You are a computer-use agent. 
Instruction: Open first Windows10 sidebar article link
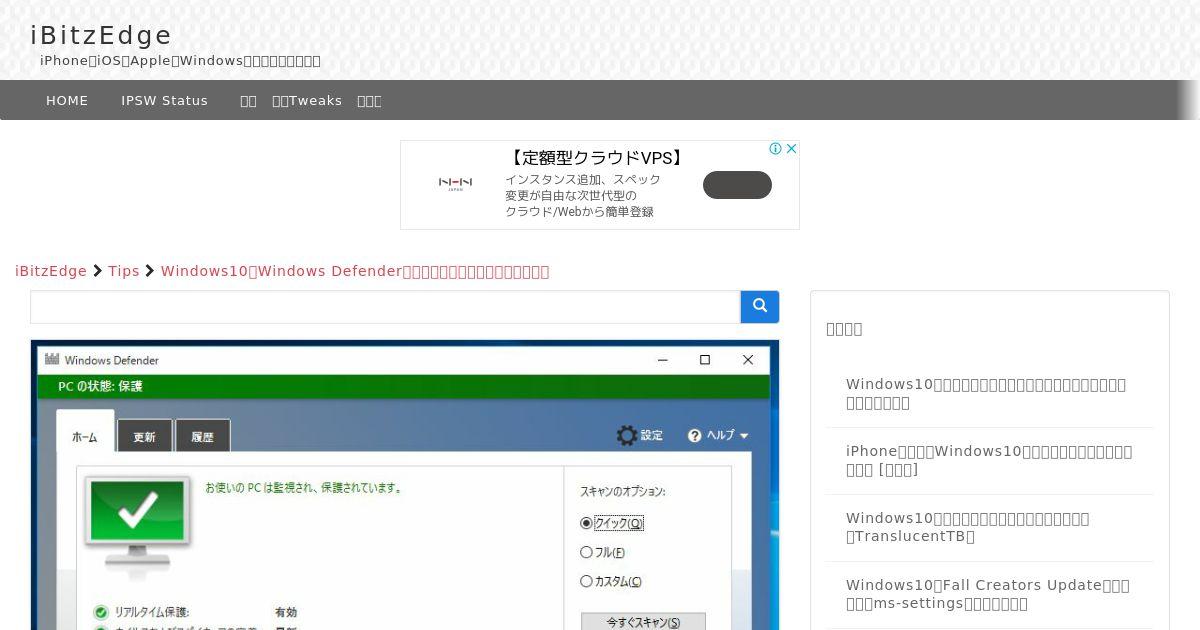click(x=986, y=393)
